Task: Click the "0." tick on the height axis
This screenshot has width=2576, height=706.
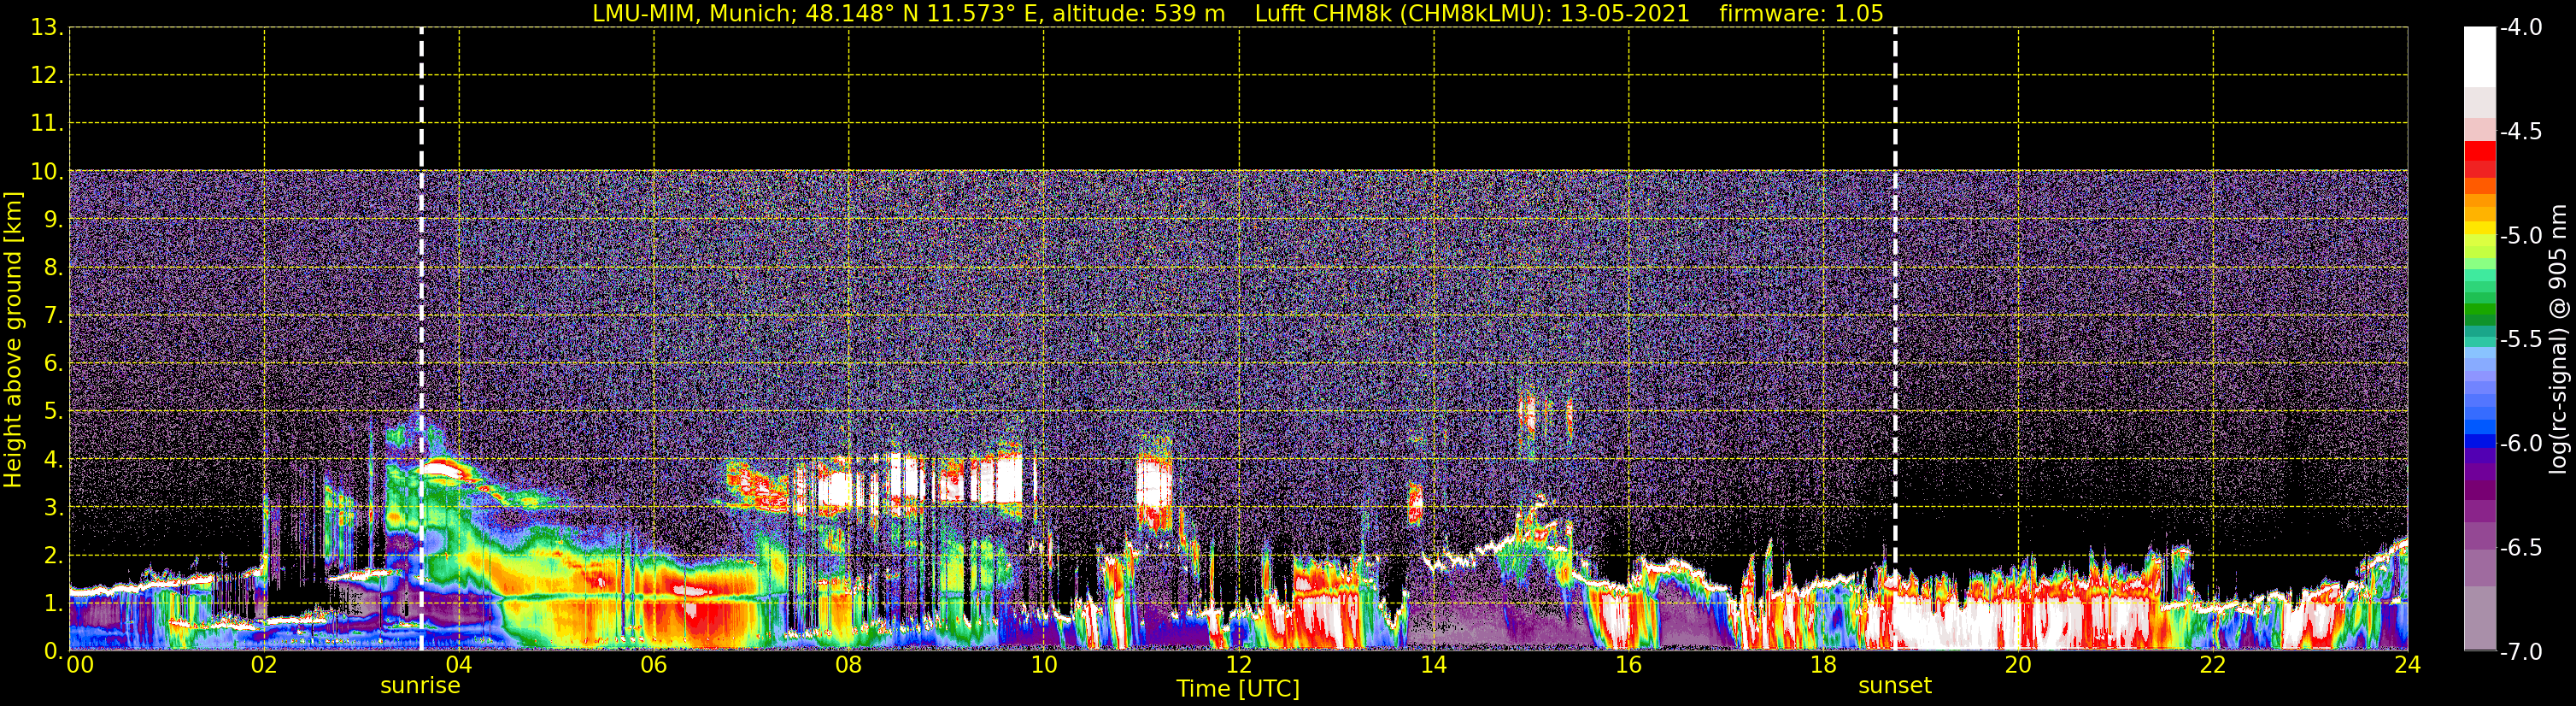Action: click(53, 651)
